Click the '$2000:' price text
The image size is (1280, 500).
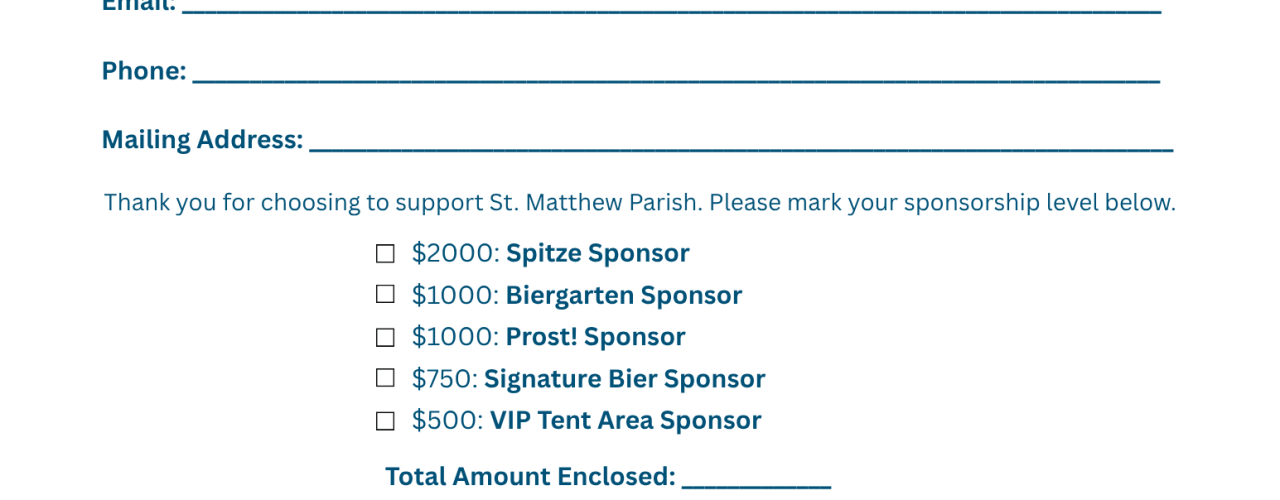[x=455, y=253]
